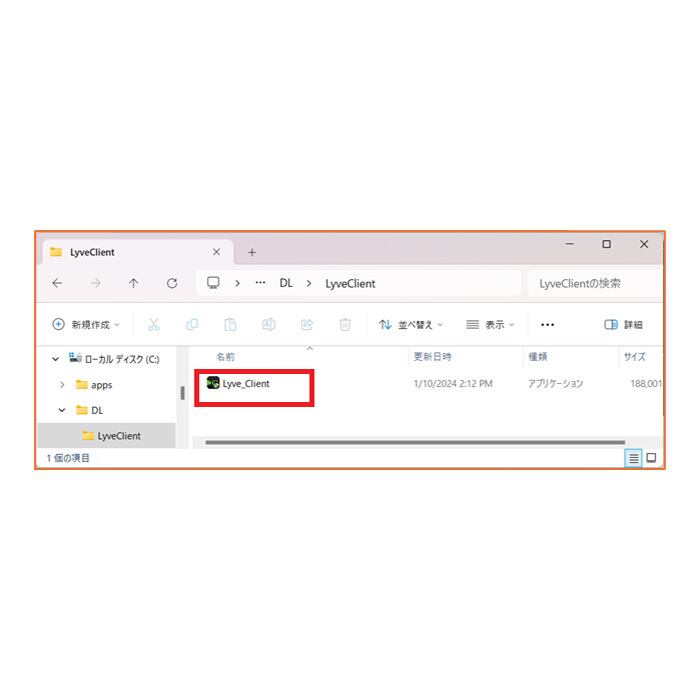The image size is (700, 700).
Task: Collapse the DL folder in tree
Action: pos(62,410)
